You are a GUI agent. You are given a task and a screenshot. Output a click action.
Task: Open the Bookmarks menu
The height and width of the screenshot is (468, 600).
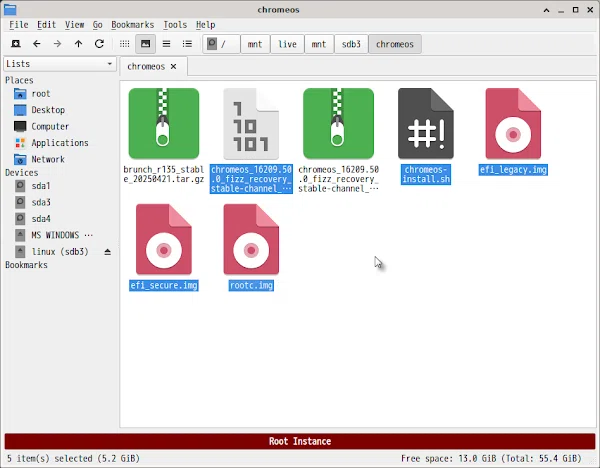(132, 25)
